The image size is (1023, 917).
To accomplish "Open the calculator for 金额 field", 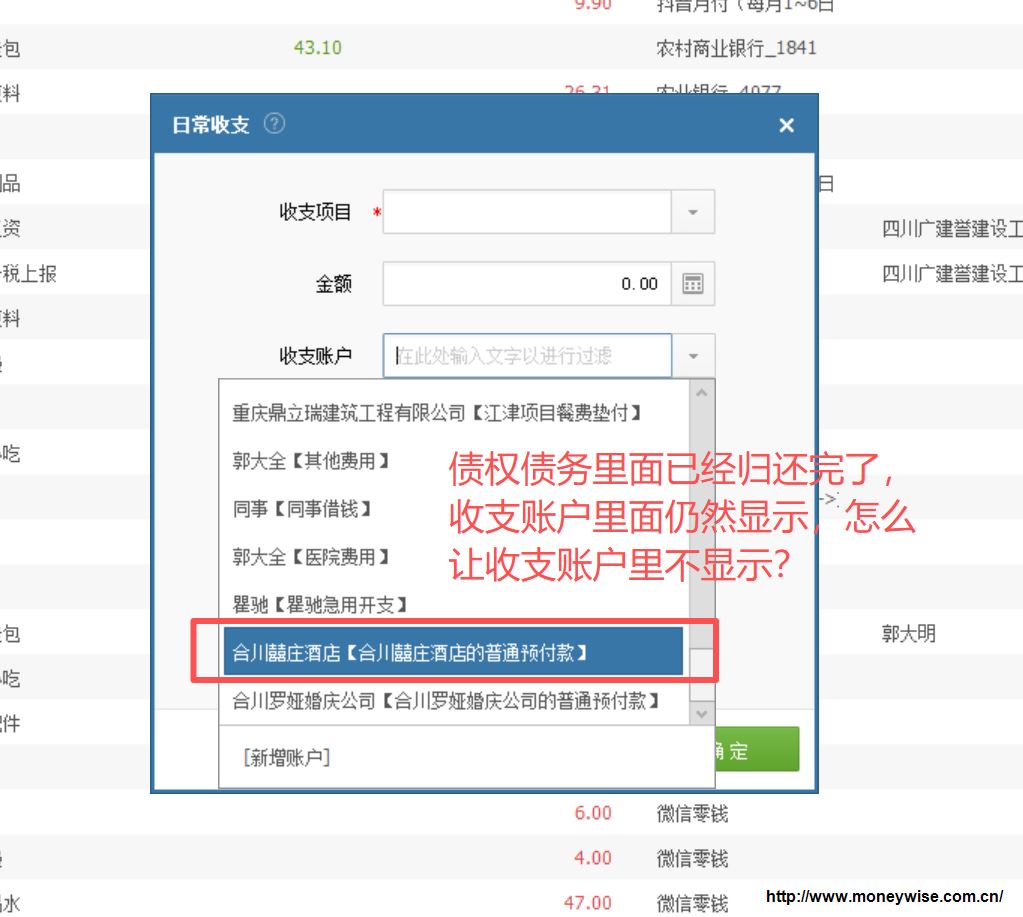I will pyautogui.click(x=693, y=284).
